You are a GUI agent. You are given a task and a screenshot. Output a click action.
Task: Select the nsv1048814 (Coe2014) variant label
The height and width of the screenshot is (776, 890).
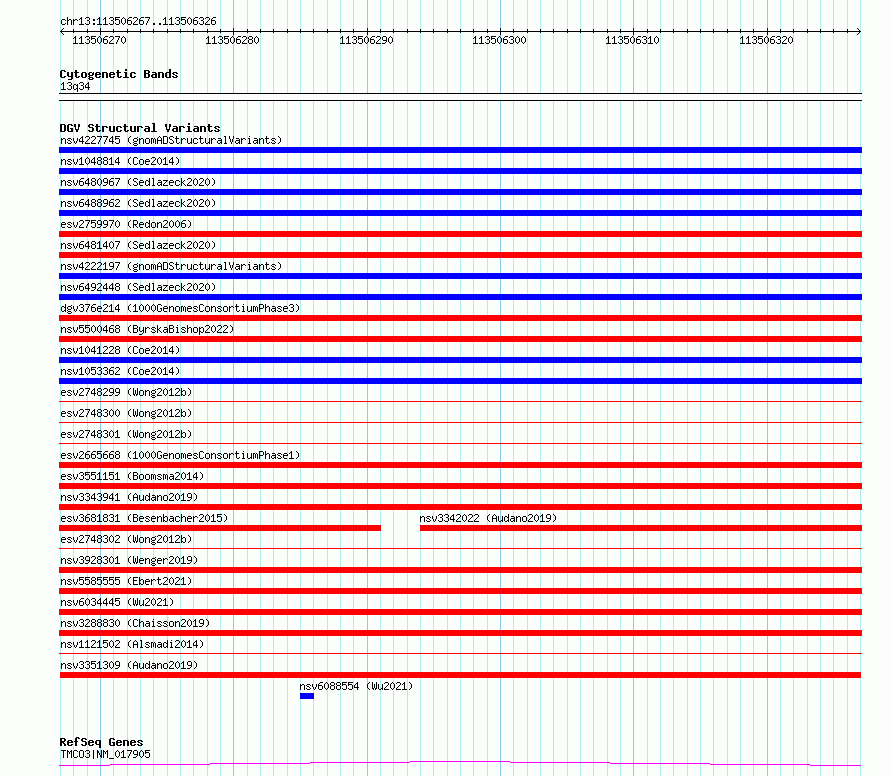pos(120,161)
